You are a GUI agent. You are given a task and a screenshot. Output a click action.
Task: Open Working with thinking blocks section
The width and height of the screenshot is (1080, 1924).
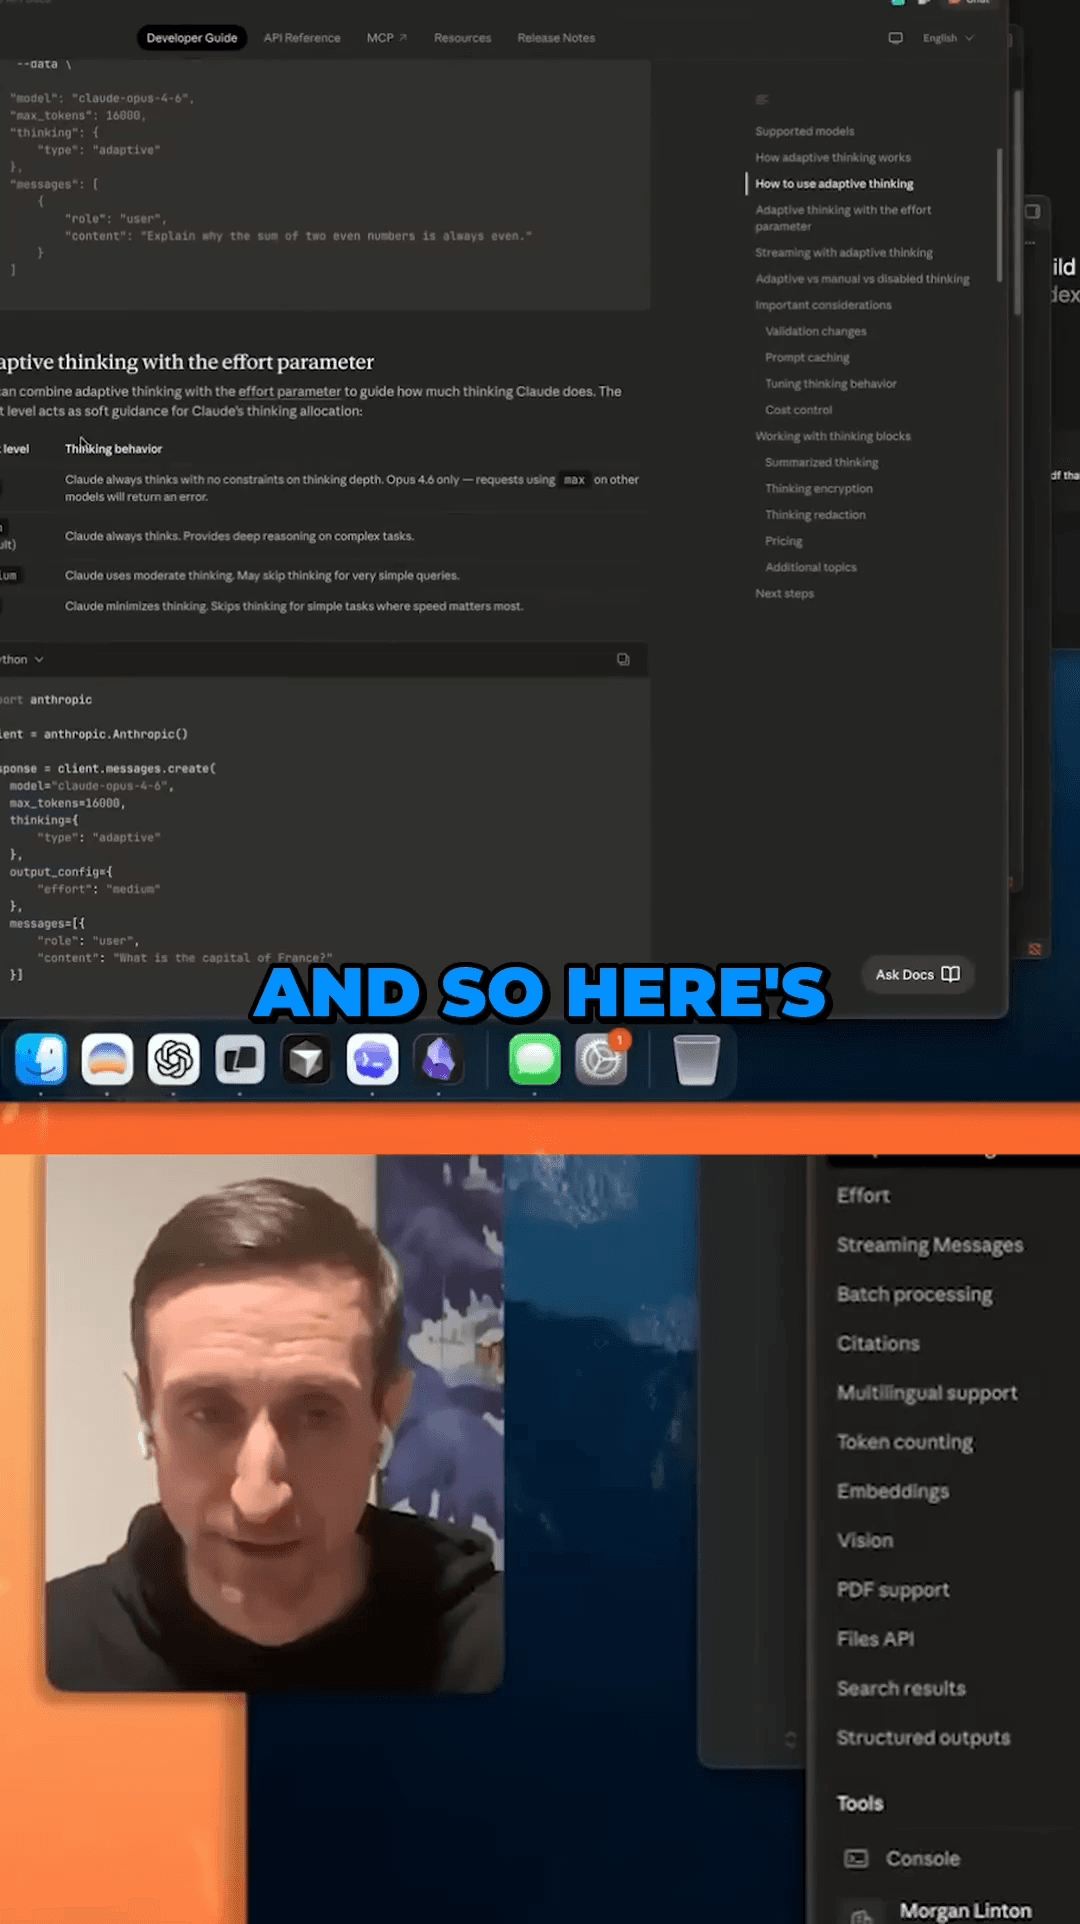(x=833, y=436)
